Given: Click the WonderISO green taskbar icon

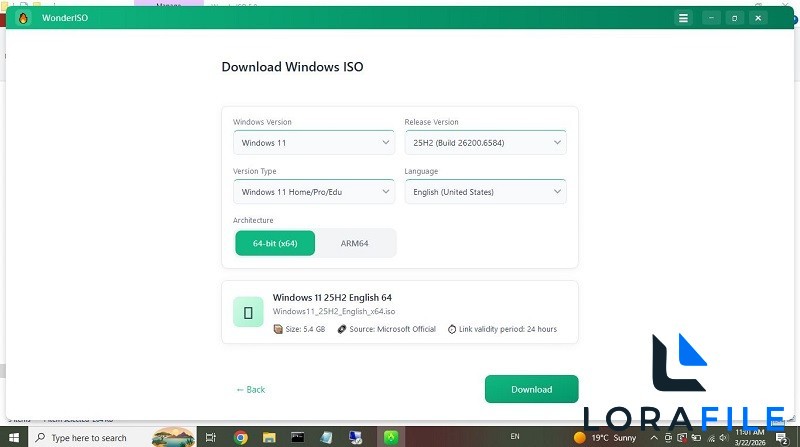Looking at the screenshot, I should 391,437.
